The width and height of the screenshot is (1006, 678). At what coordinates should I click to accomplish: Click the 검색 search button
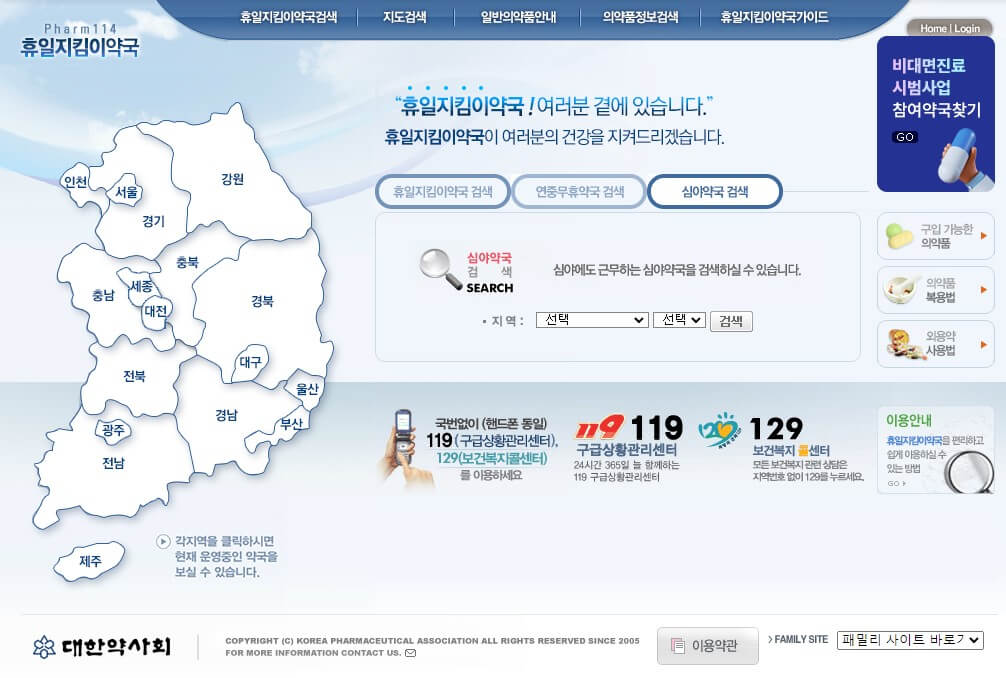click(731, 321)
